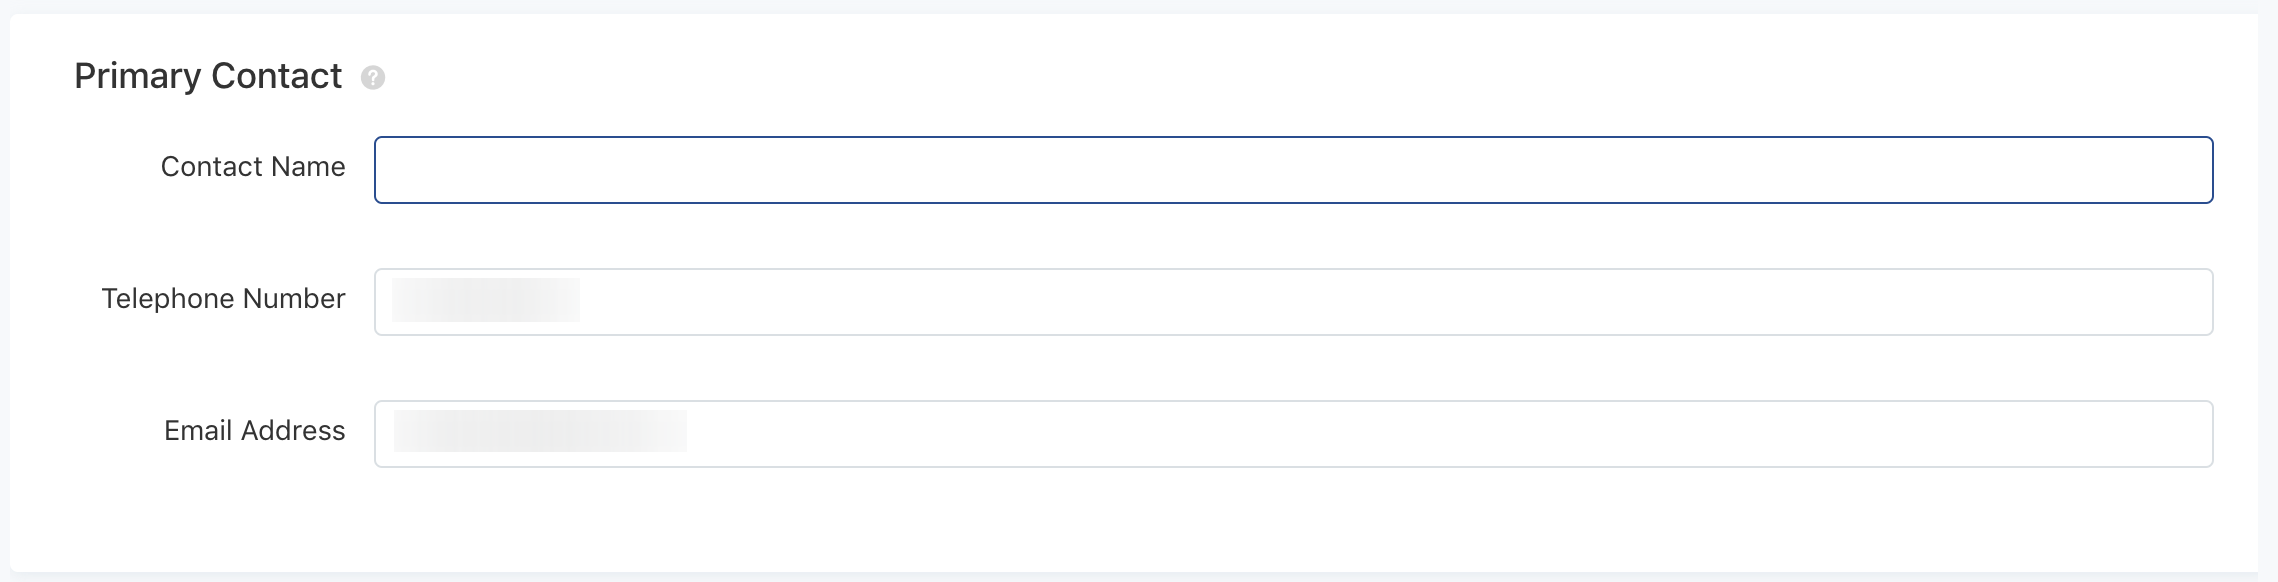Place cursor at the Email Address field's right end
This screenshot has width=2278, height=582.
tap(2190, 434)
